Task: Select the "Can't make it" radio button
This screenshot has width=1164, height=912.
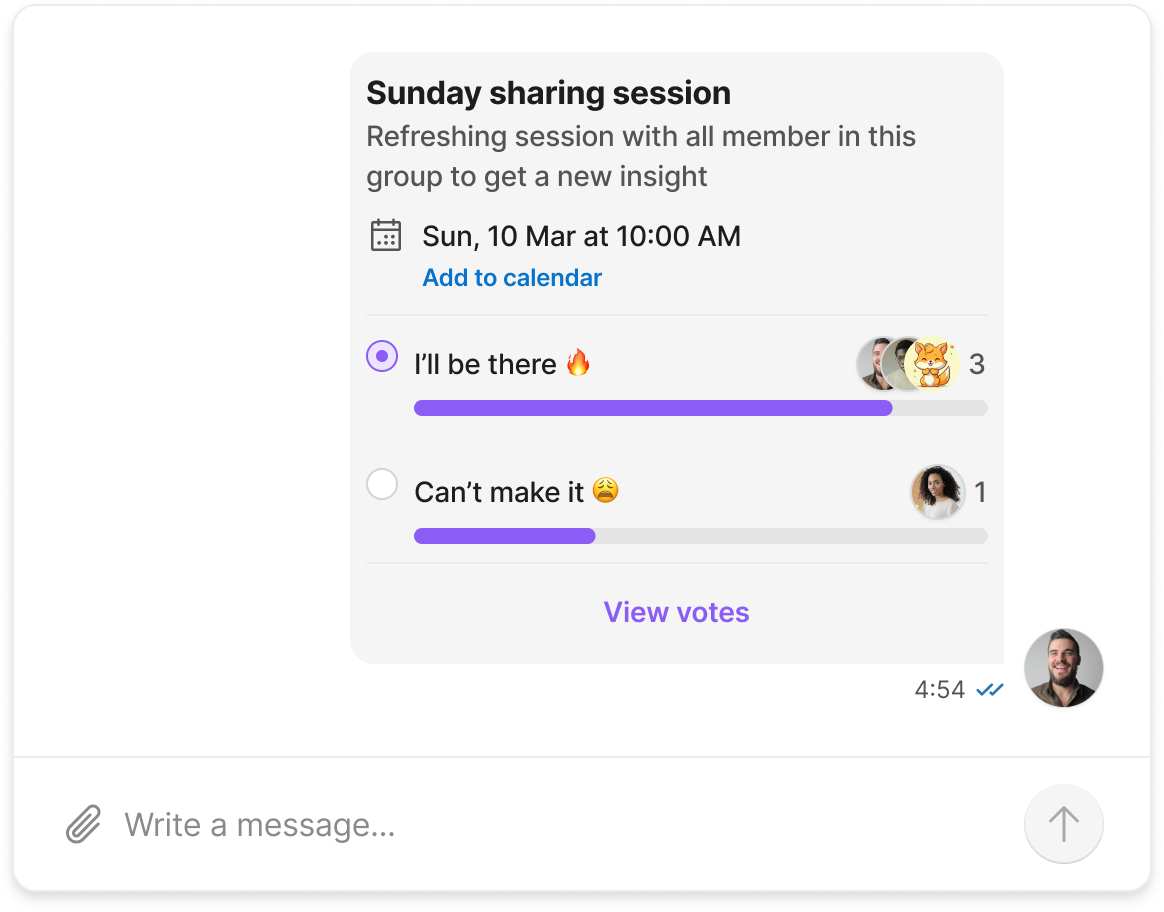Action: pyautogui.click(x=382, y=484)
